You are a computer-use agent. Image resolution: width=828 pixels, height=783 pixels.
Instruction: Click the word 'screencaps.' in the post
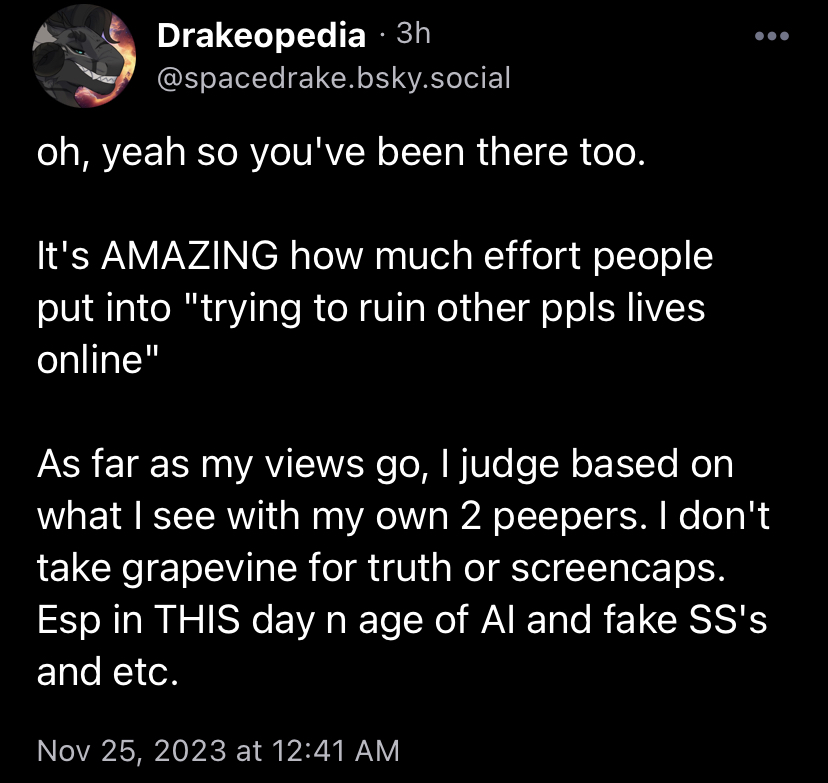tap(618, 569)
